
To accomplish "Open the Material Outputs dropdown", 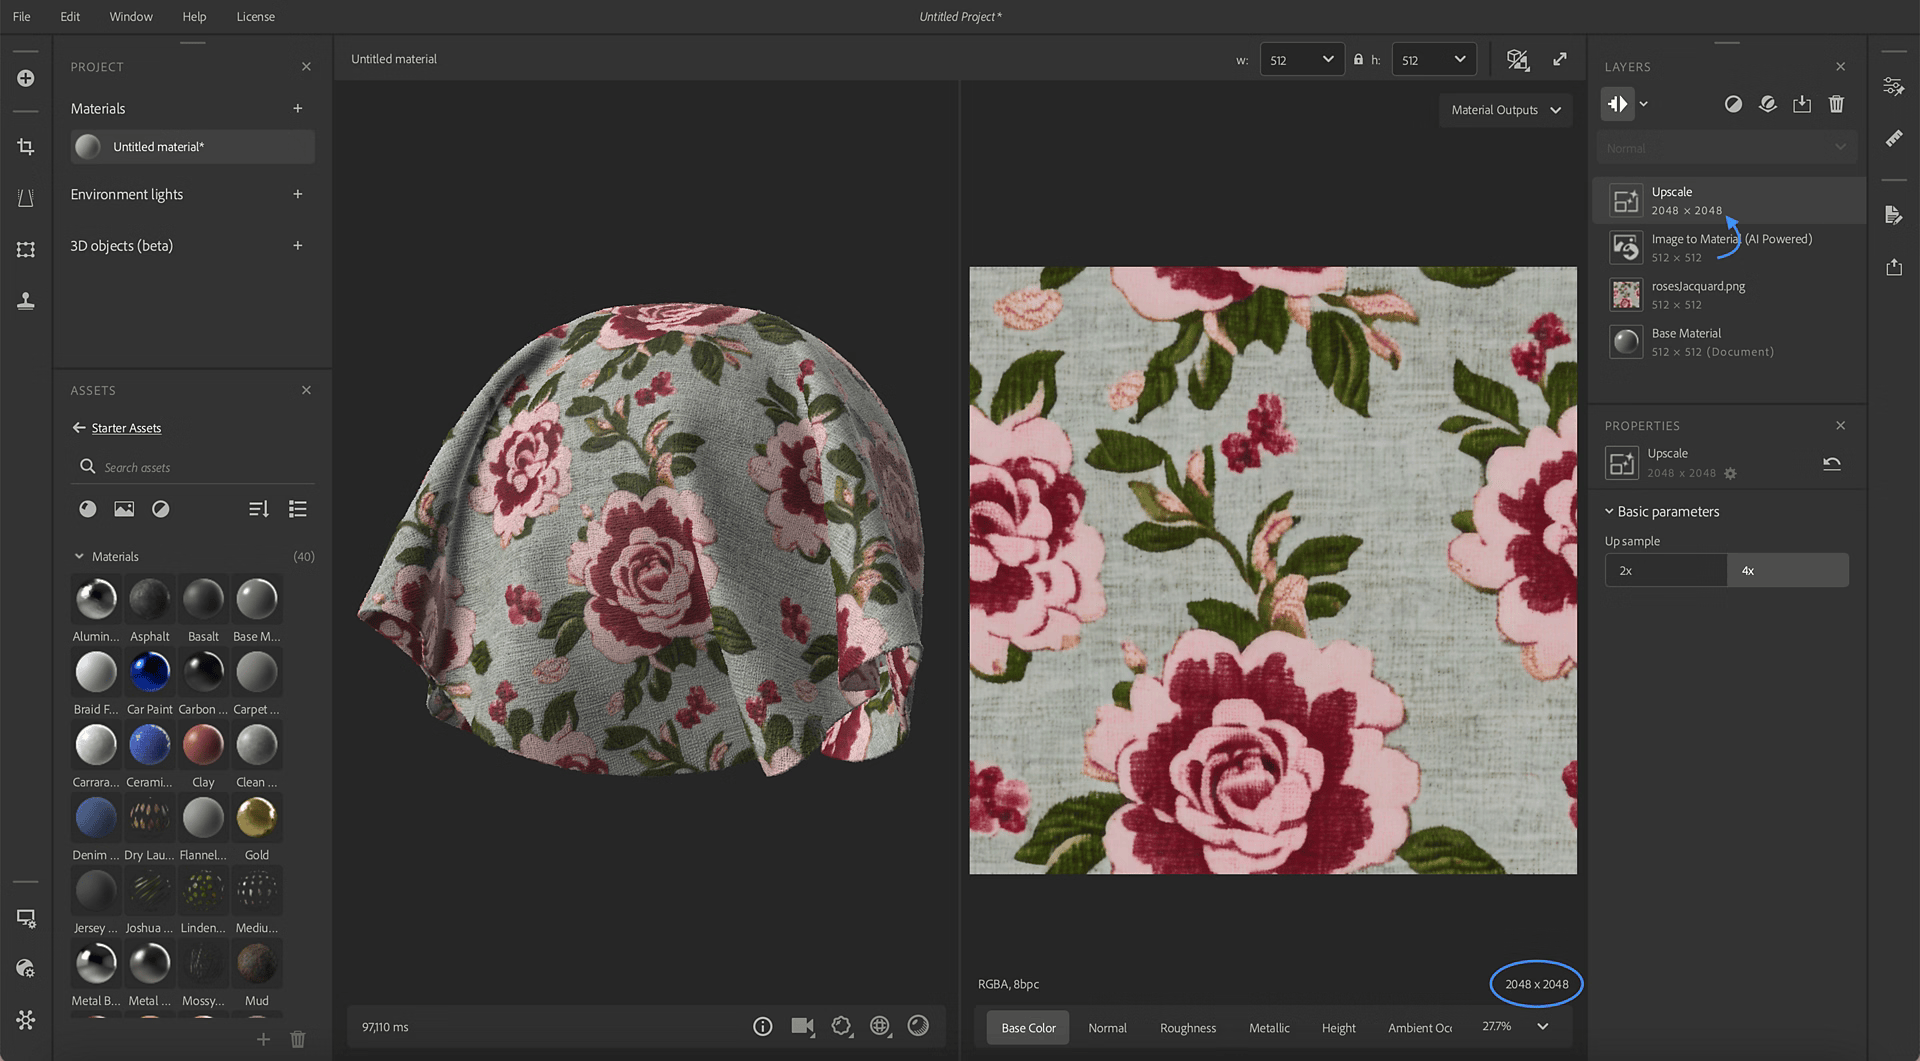I will point(1504,110).
